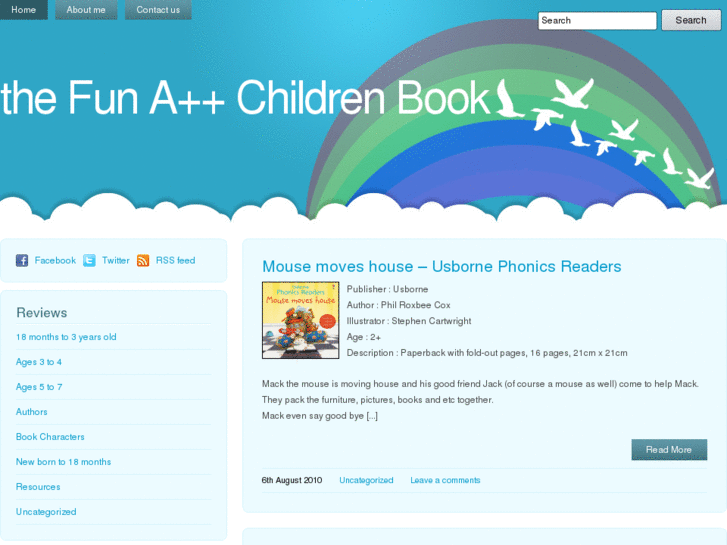Screen dimensions: 727x545
Task: Open the Resources category link
Action: (x=38, y=487)
